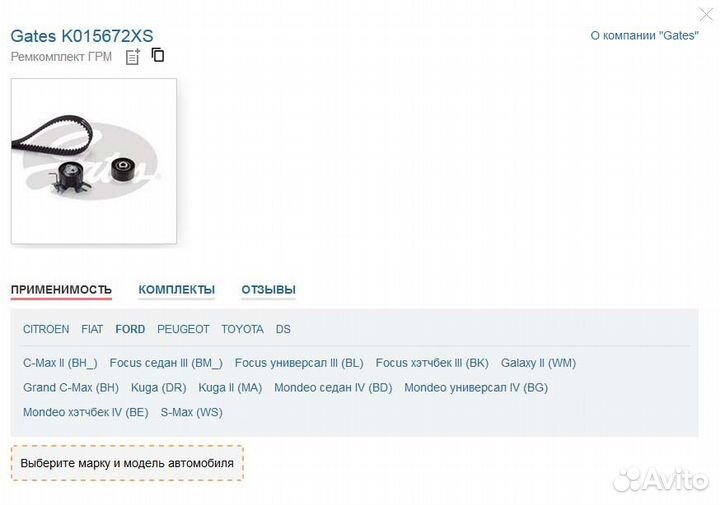Copy part number with copy icon
Image resolution: width=720 pixels, height=505 pixels.
click(x=158, y=55)
